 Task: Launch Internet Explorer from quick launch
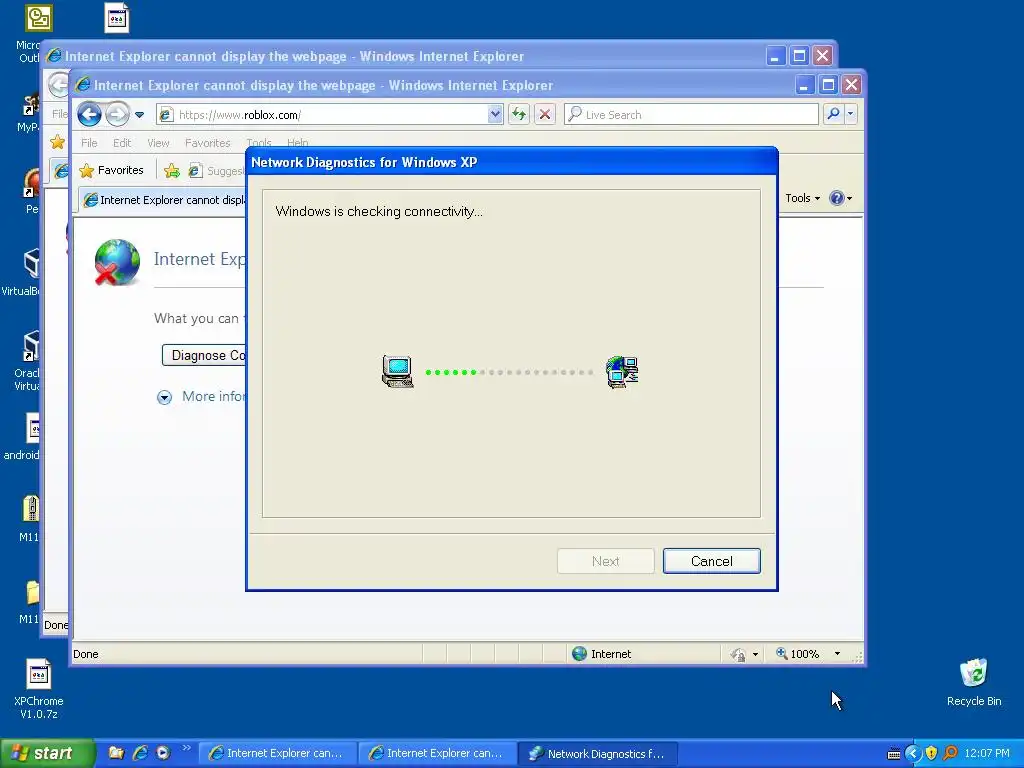click(140, 753)
